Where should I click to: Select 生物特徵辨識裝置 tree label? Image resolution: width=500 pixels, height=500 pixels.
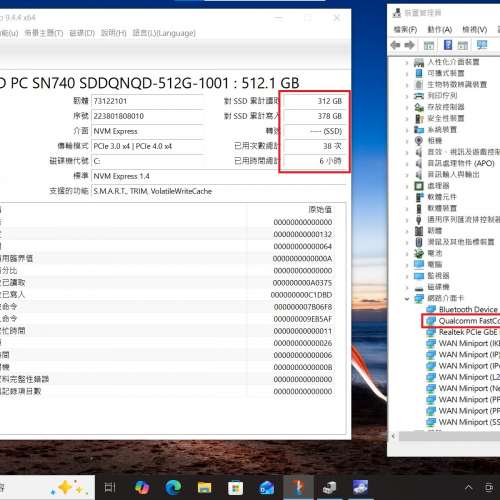pos(457,85)
